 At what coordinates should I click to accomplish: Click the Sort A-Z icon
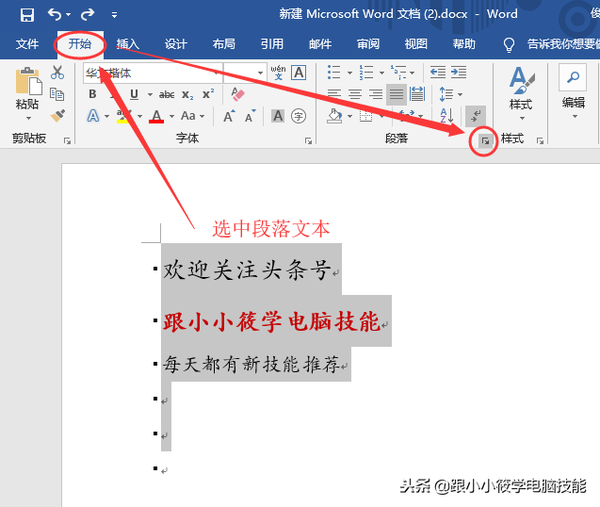click(447, 116)
